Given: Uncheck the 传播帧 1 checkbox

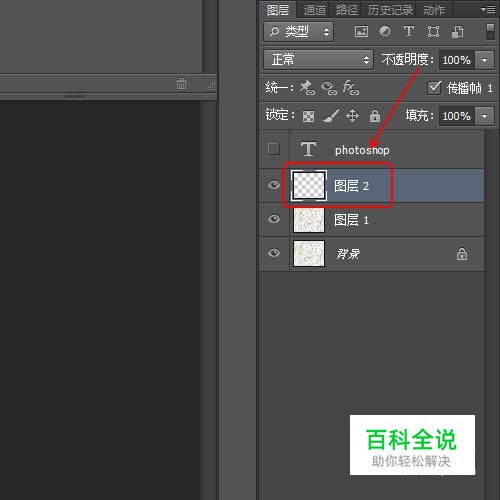Looking at the screenshot, I should (434, 88).
